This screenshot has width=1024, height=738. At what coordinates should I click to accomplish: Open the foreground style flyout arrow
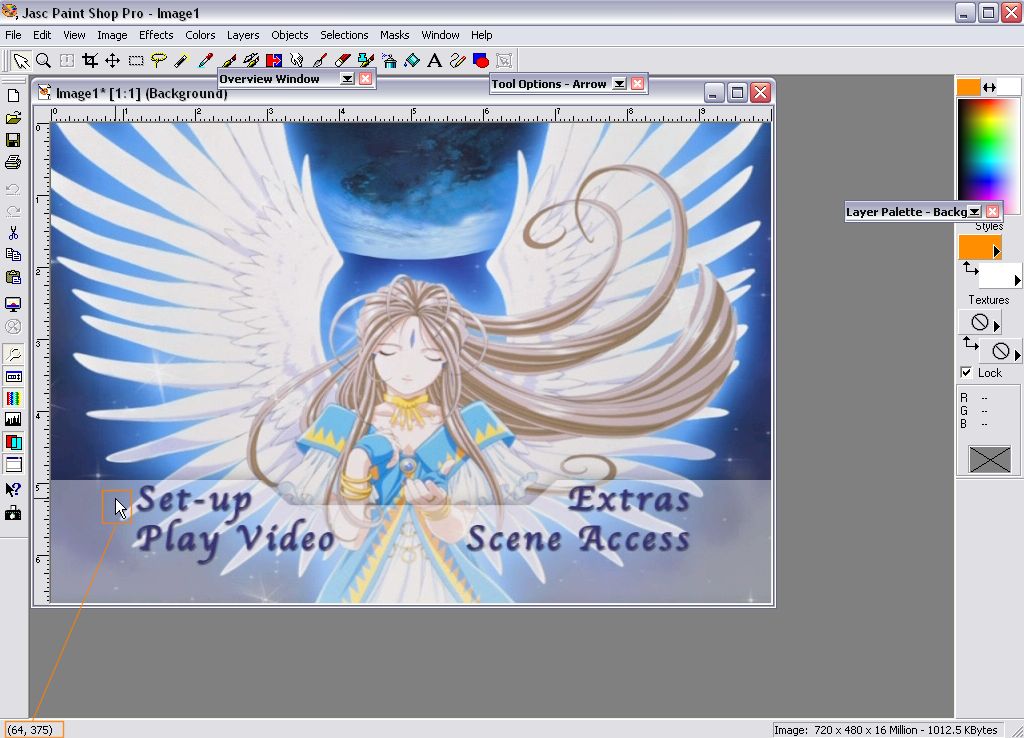click(996, 252)
